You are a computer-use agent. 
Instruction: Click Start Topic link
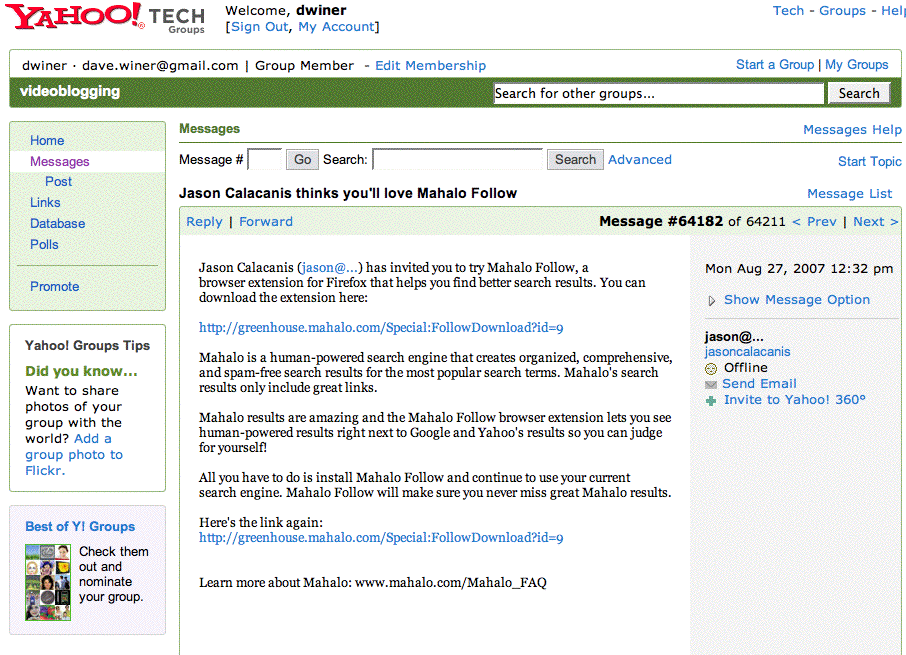(x=869, y=161)
